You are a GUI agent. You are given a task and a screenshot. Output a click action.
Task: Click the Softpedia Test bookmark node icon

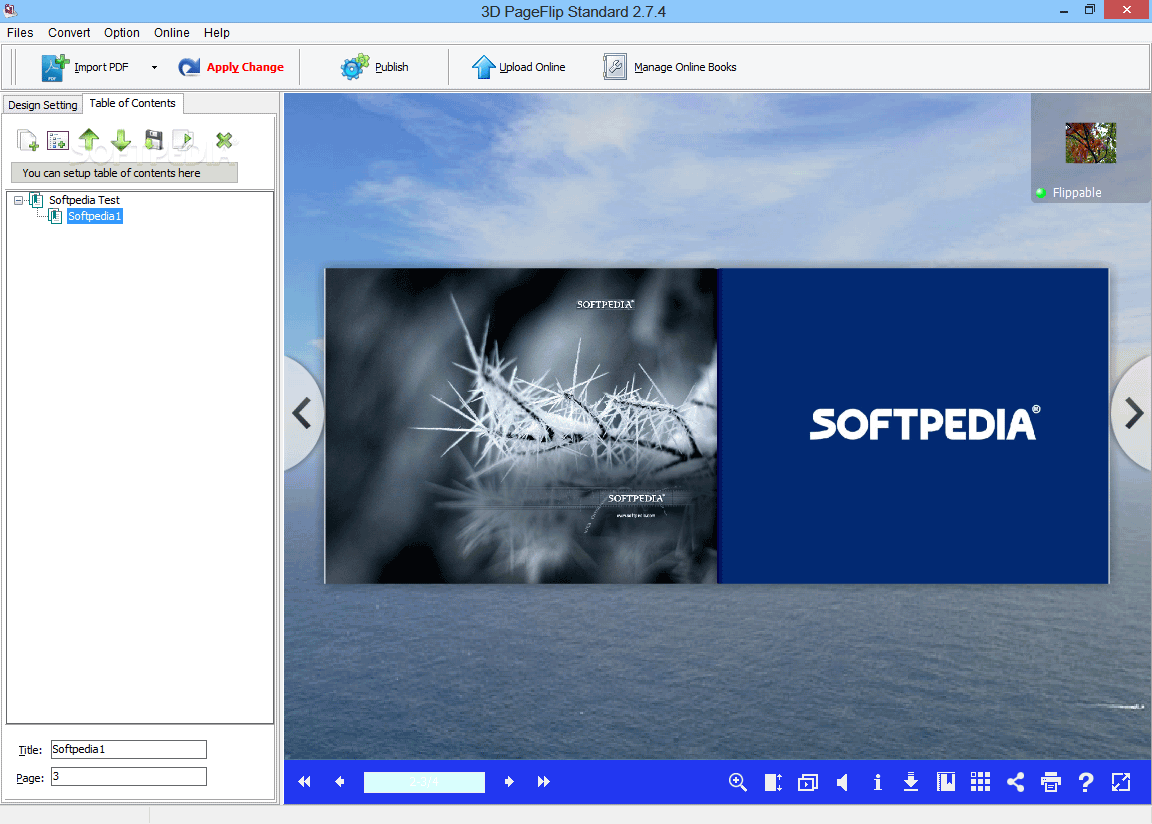pyautogui.click(x=36, y=200)
